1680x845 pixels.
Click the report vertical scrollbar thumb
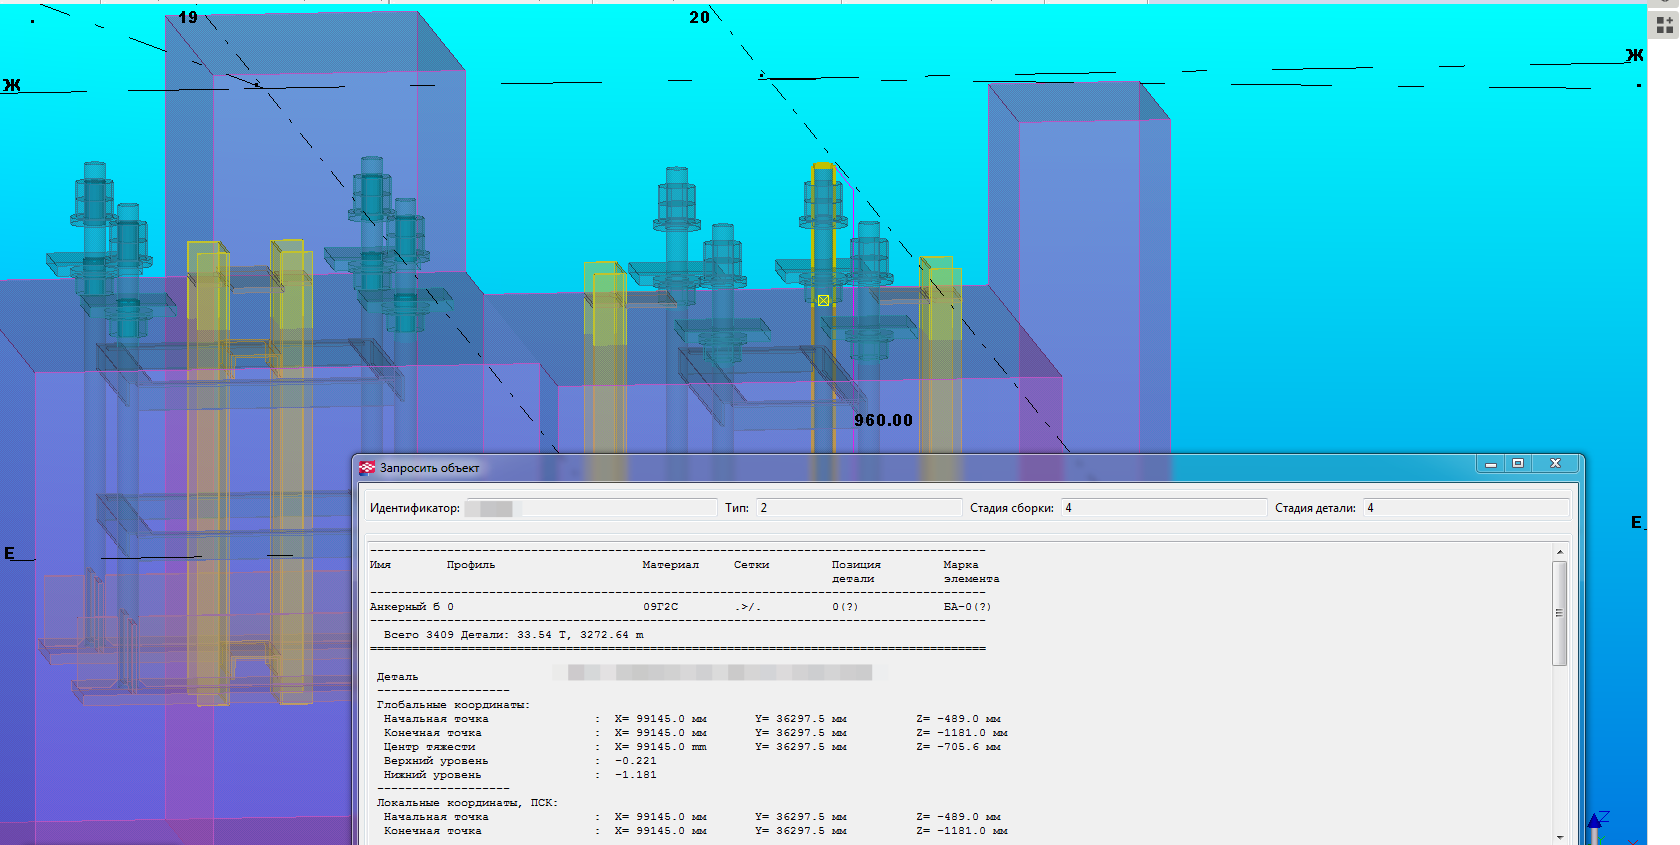point(1559,612)
